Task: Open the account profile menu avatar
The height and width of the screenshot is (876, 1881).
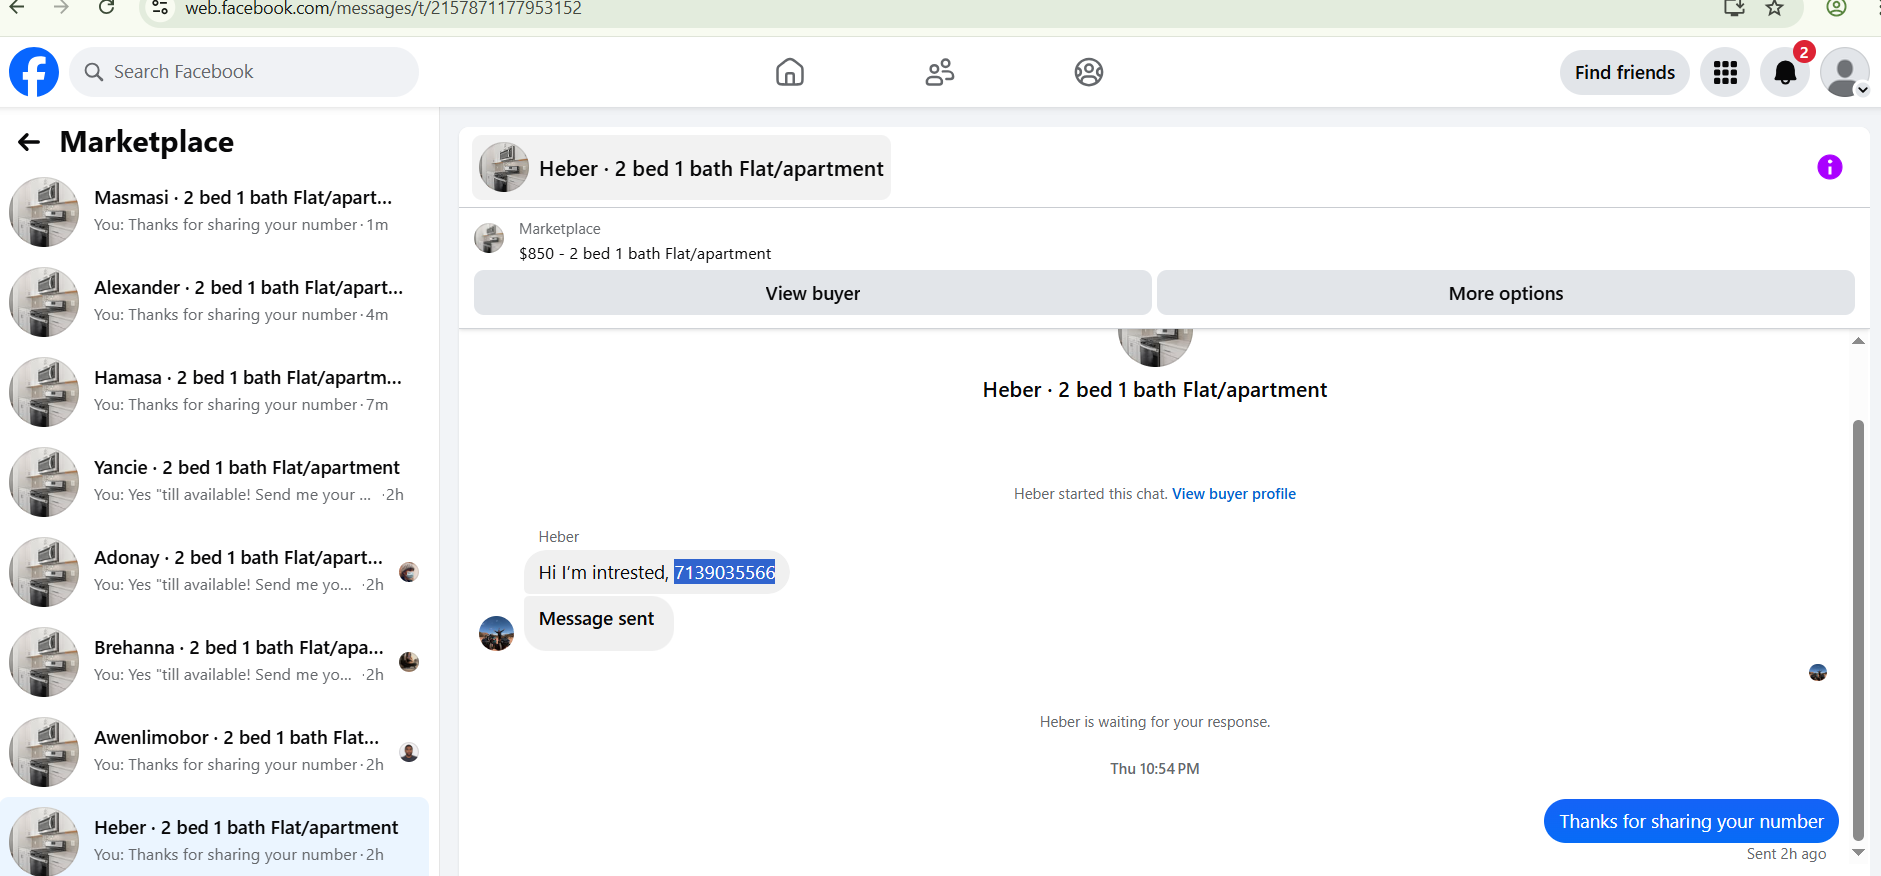Action: 1845,72
